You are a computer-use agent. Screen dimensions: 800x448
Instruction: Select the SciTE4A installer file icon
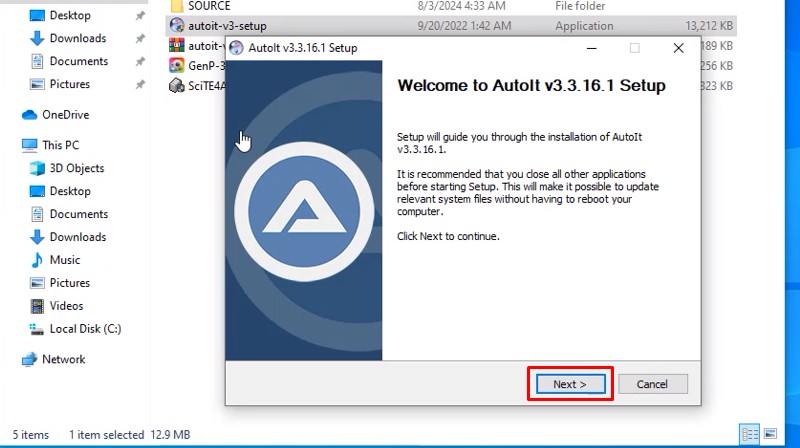click(x=177, y=85)
